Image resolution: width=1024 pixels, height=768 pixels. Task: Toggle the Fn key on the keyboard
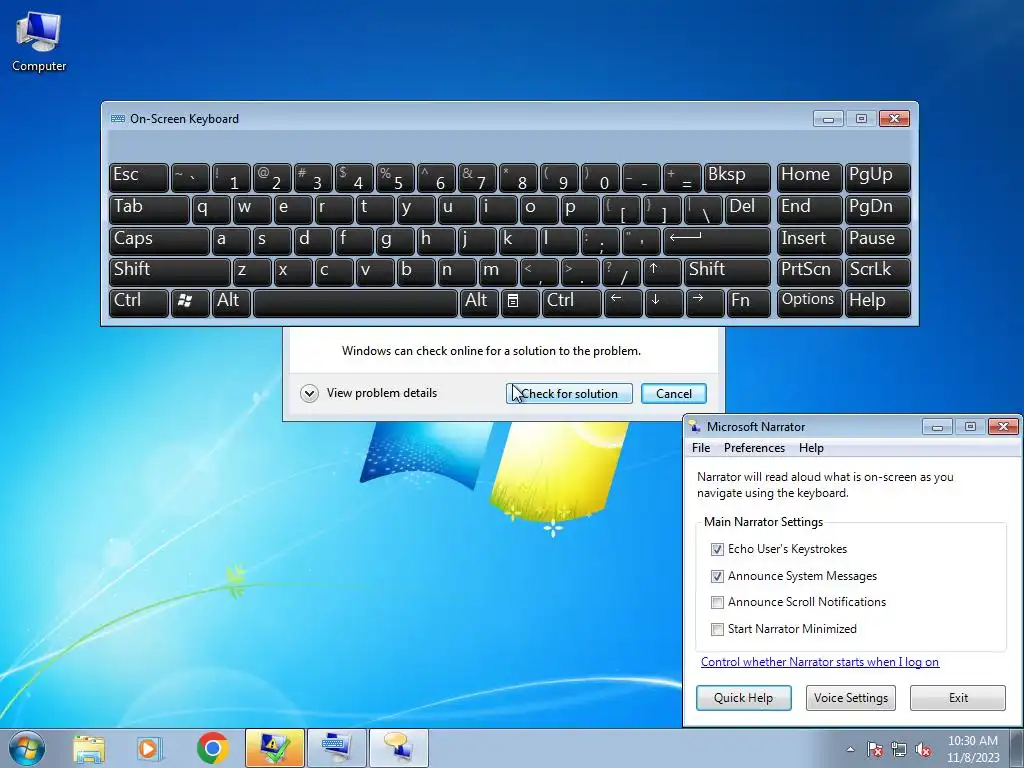click(748, 304)
